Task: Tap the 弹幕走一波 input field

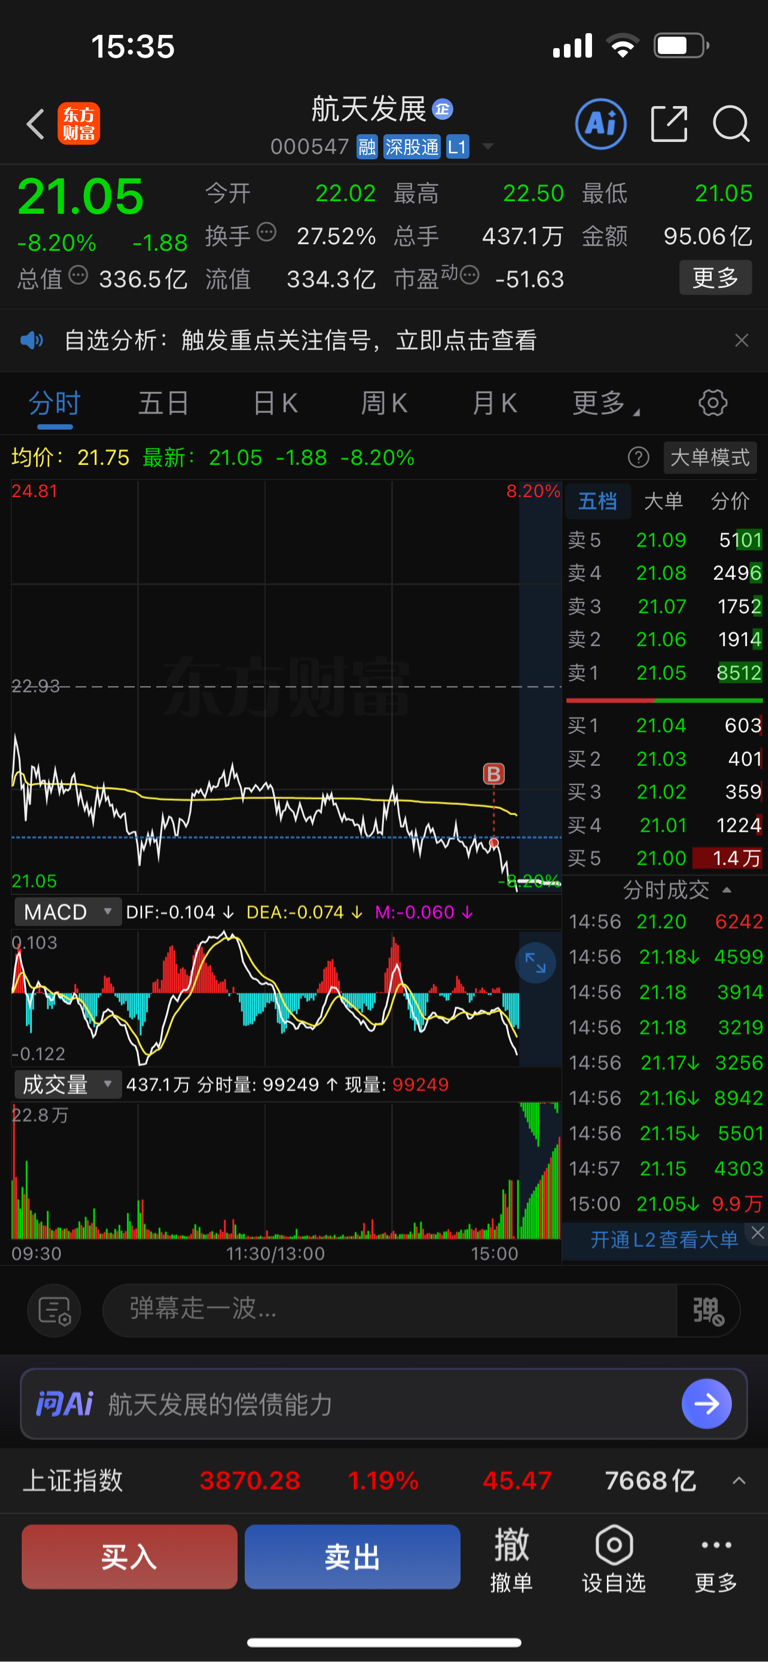Action: coord(390,1309)
